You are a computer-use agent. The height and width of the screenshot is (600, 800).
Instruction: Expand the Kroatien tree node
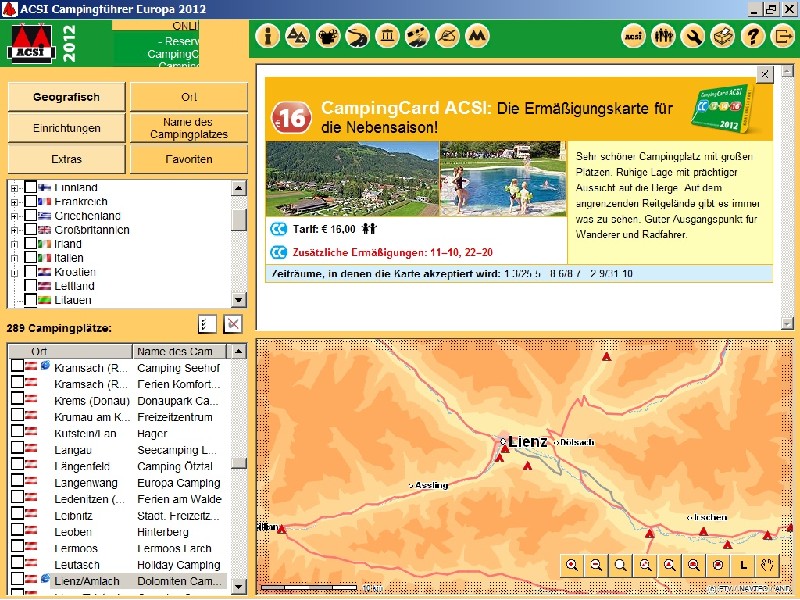(15, 272)
